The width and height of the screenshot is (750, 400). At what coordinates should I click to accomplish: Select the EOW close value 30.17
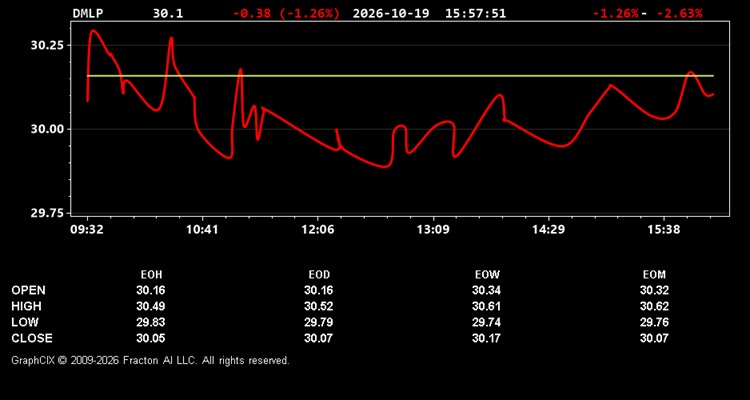tap(486, 338)
